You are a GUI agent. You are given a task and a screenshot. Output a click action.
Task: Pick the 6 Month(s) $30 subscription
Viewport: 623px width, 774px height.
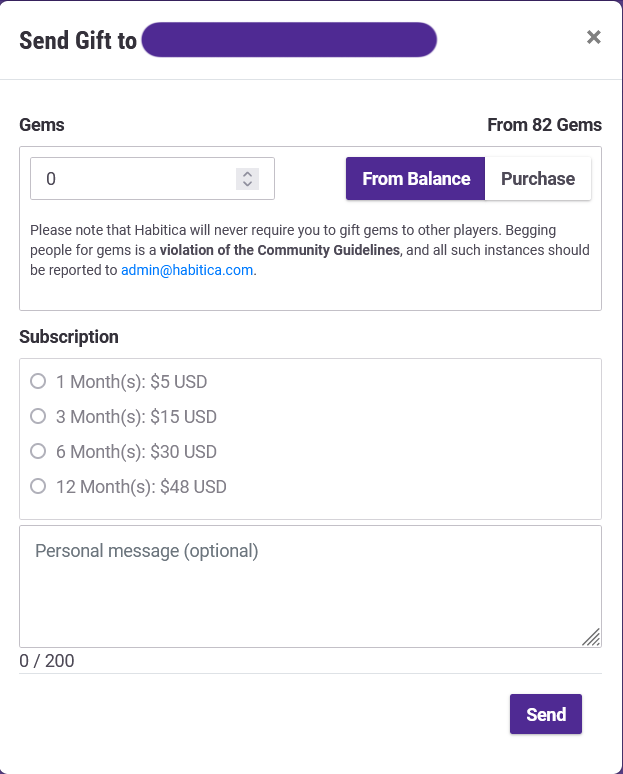click(38, 451)
